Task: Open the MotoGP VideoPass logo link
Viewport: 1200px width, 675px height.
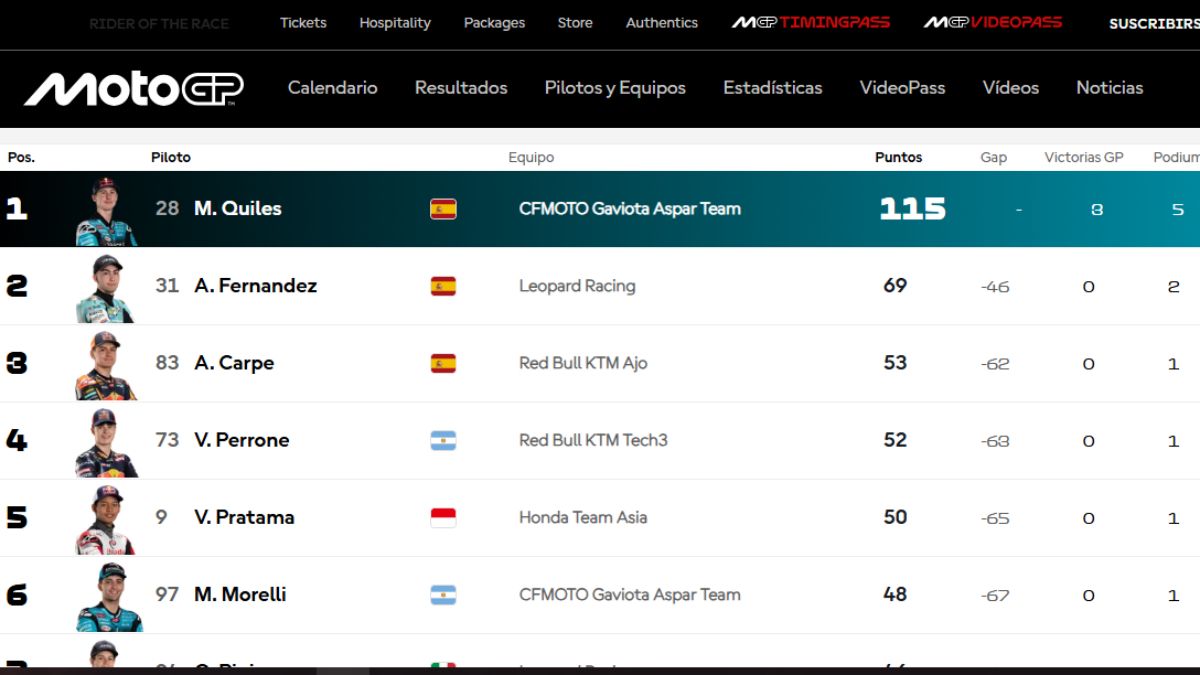Action: pos(993,22)
